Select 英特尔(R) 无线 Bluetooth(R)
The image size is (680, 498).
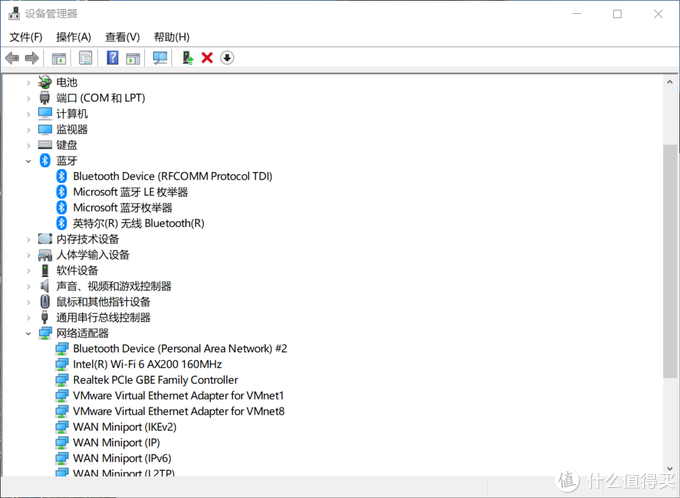tap(138, 223)
